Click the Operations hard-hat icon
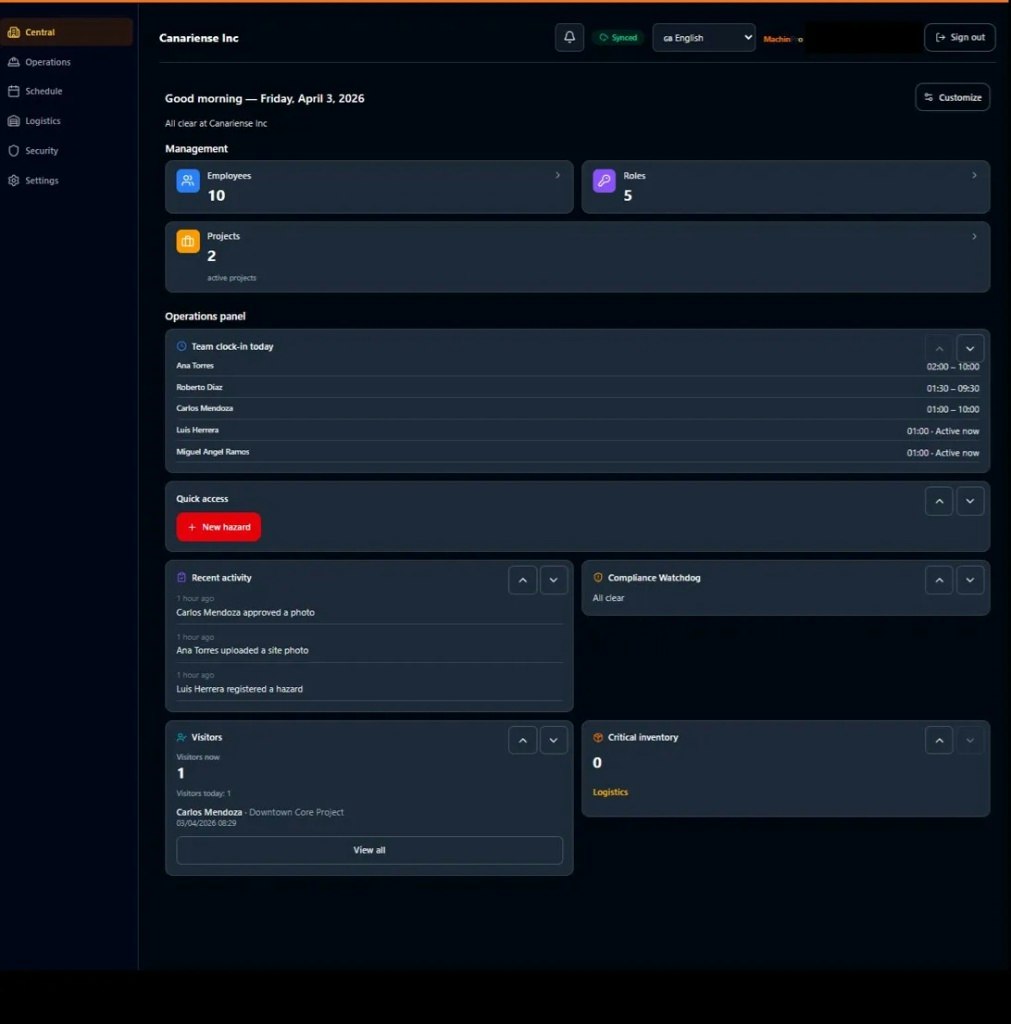1011x1024 pixels. point(14,62)
